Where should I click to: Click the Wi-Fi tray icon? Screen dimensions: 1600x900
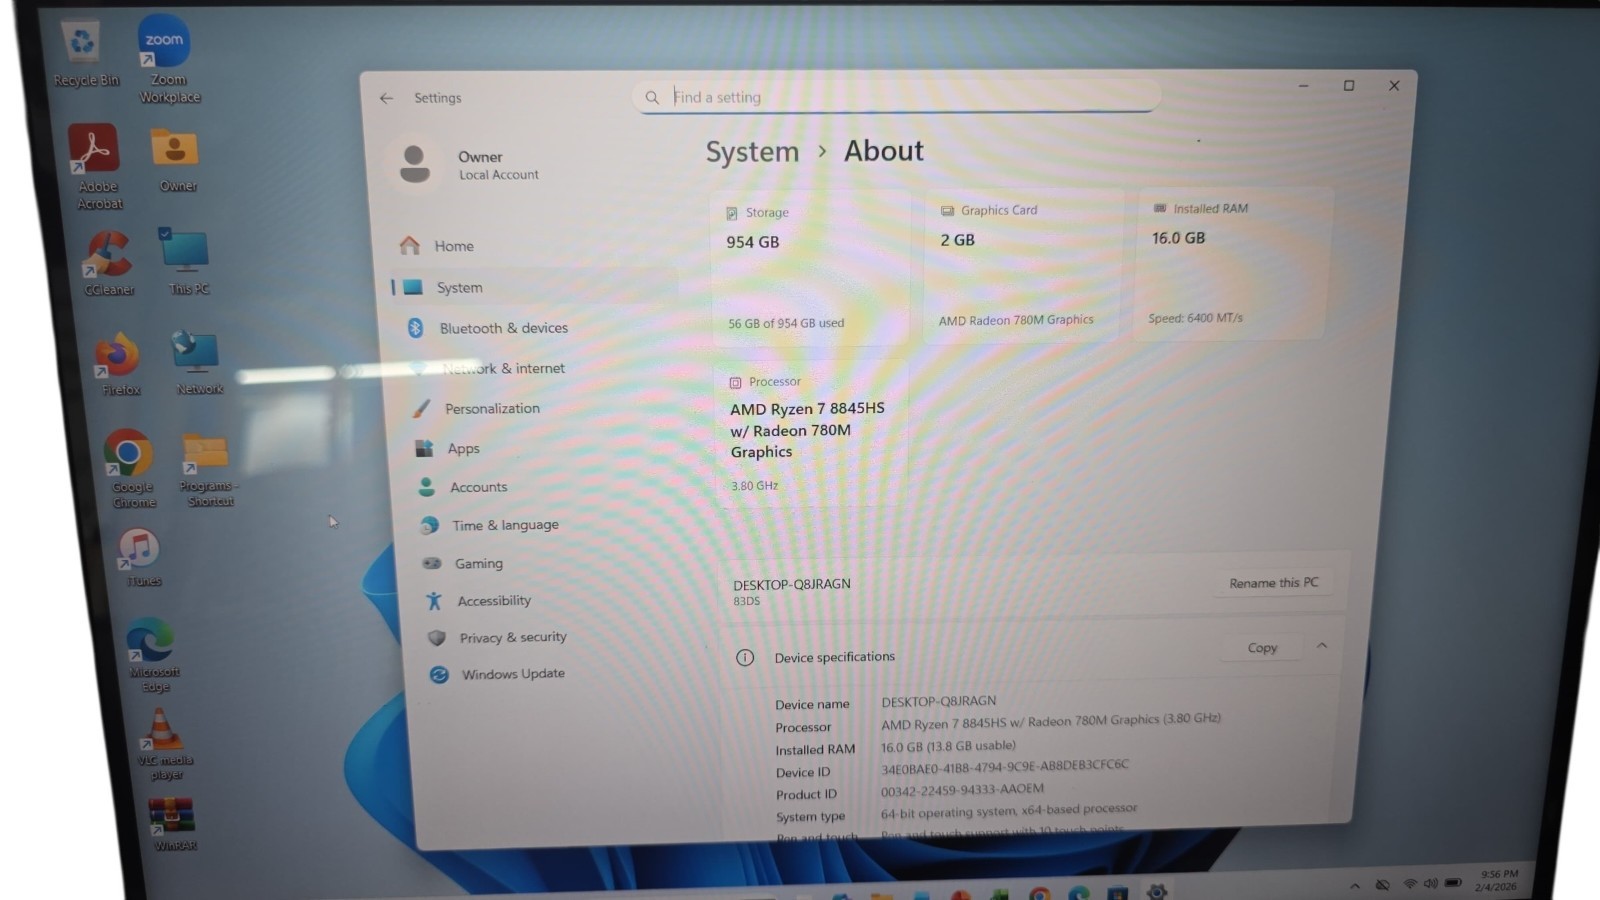(x=1410, y=884)
